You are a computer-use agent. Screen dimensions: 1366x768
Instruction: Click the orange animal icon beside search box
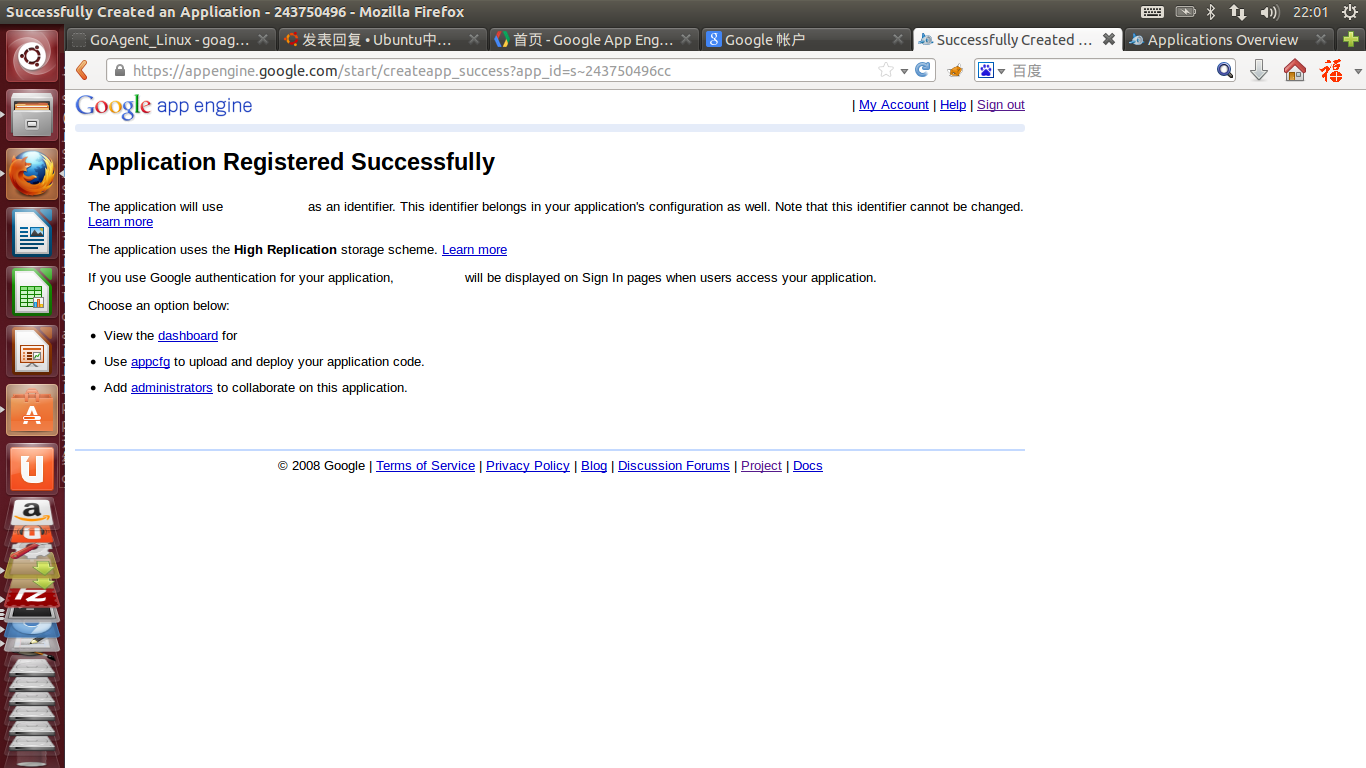(955, 71)
